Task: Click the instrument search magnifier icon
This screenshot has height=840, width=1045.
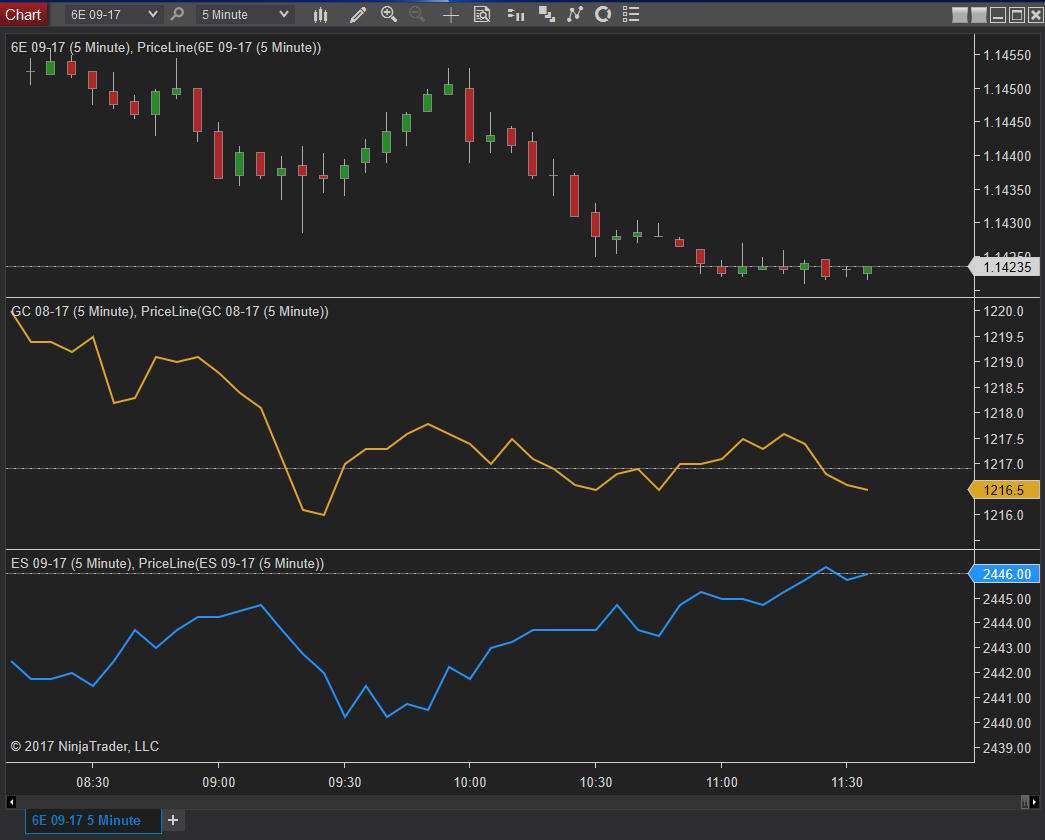Action: click(178, 14)
